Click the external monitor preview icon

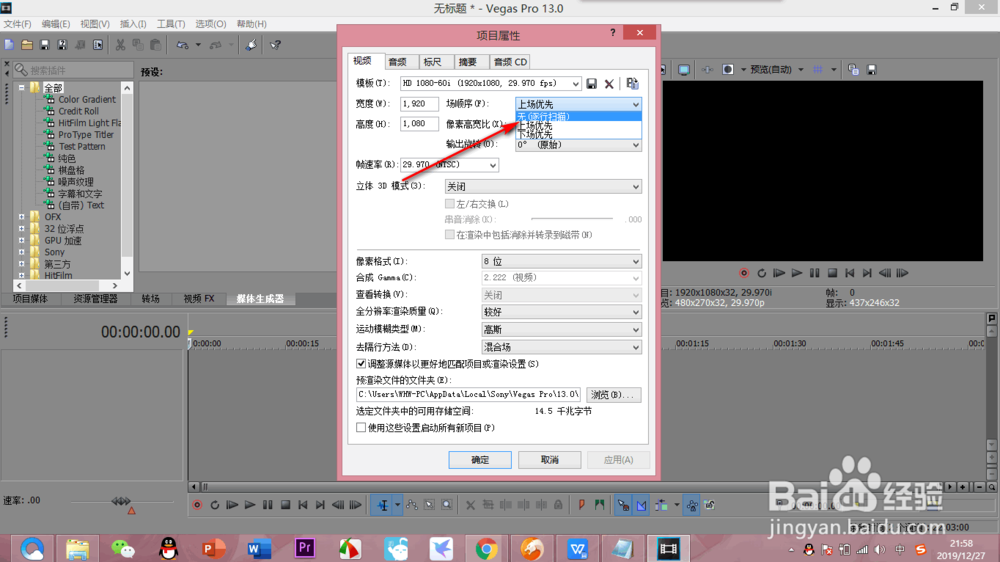tap(684, 70)
